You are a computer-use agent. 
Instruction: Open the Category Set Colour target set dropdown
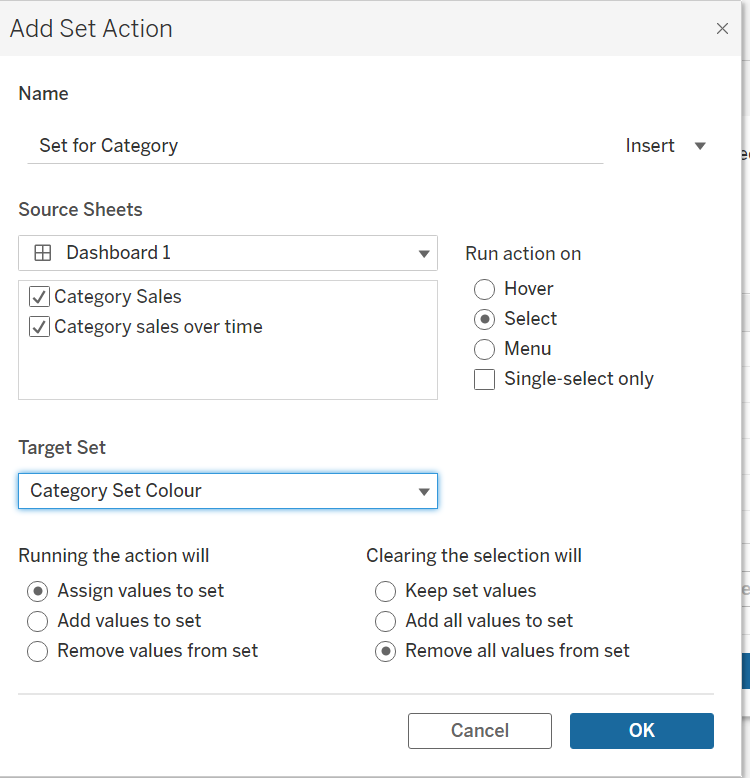228,491
